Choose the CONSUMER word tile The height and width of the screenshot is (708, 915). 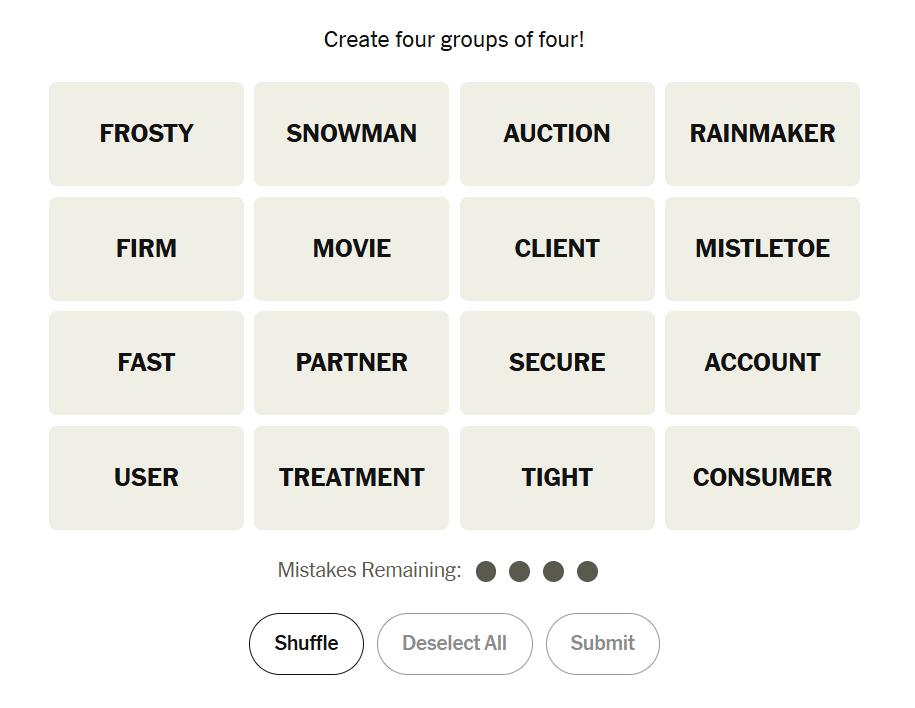[x=762, y=478]
